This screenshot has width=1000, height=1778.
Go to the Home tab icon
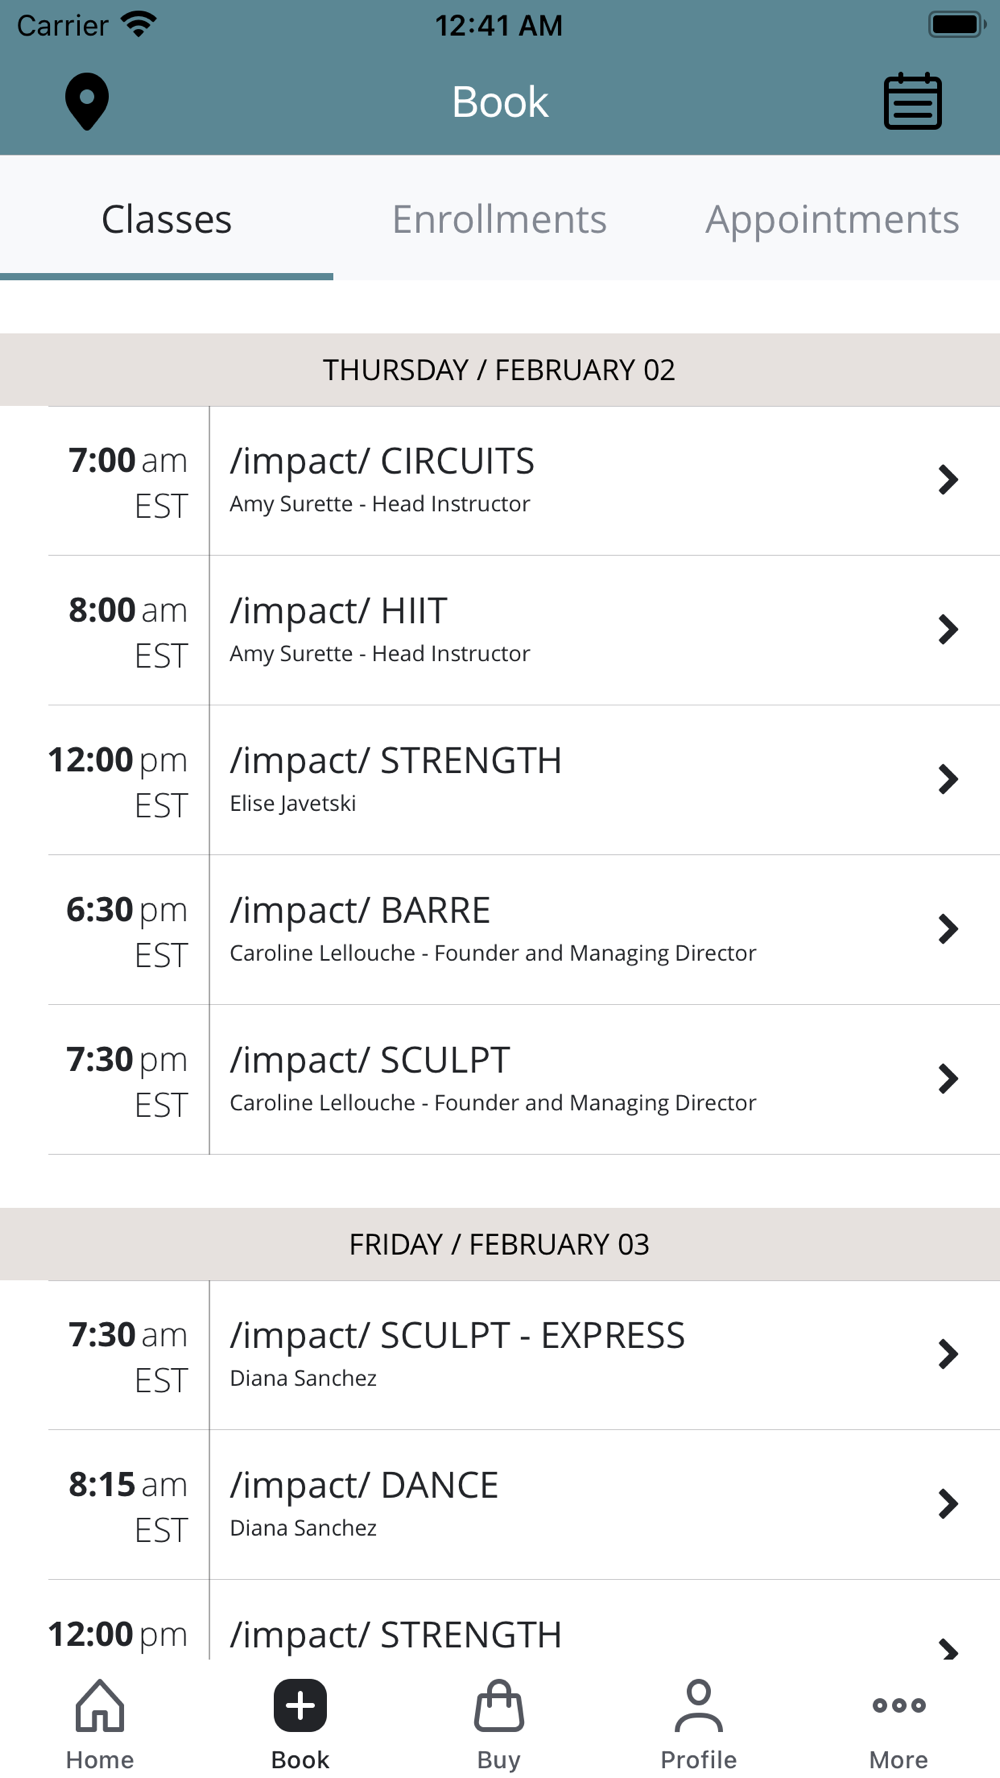click(100, 1705)
